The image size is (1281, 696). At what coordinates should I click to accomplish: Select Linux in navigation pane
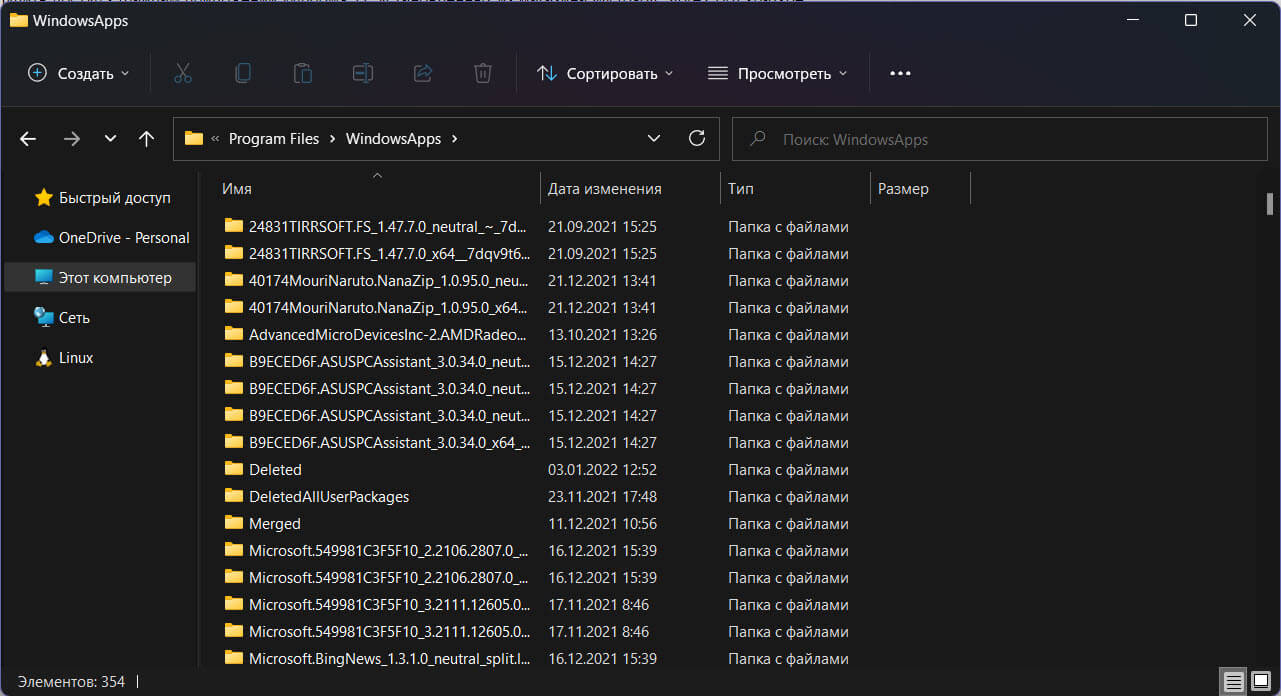click(x=100, y=358)
